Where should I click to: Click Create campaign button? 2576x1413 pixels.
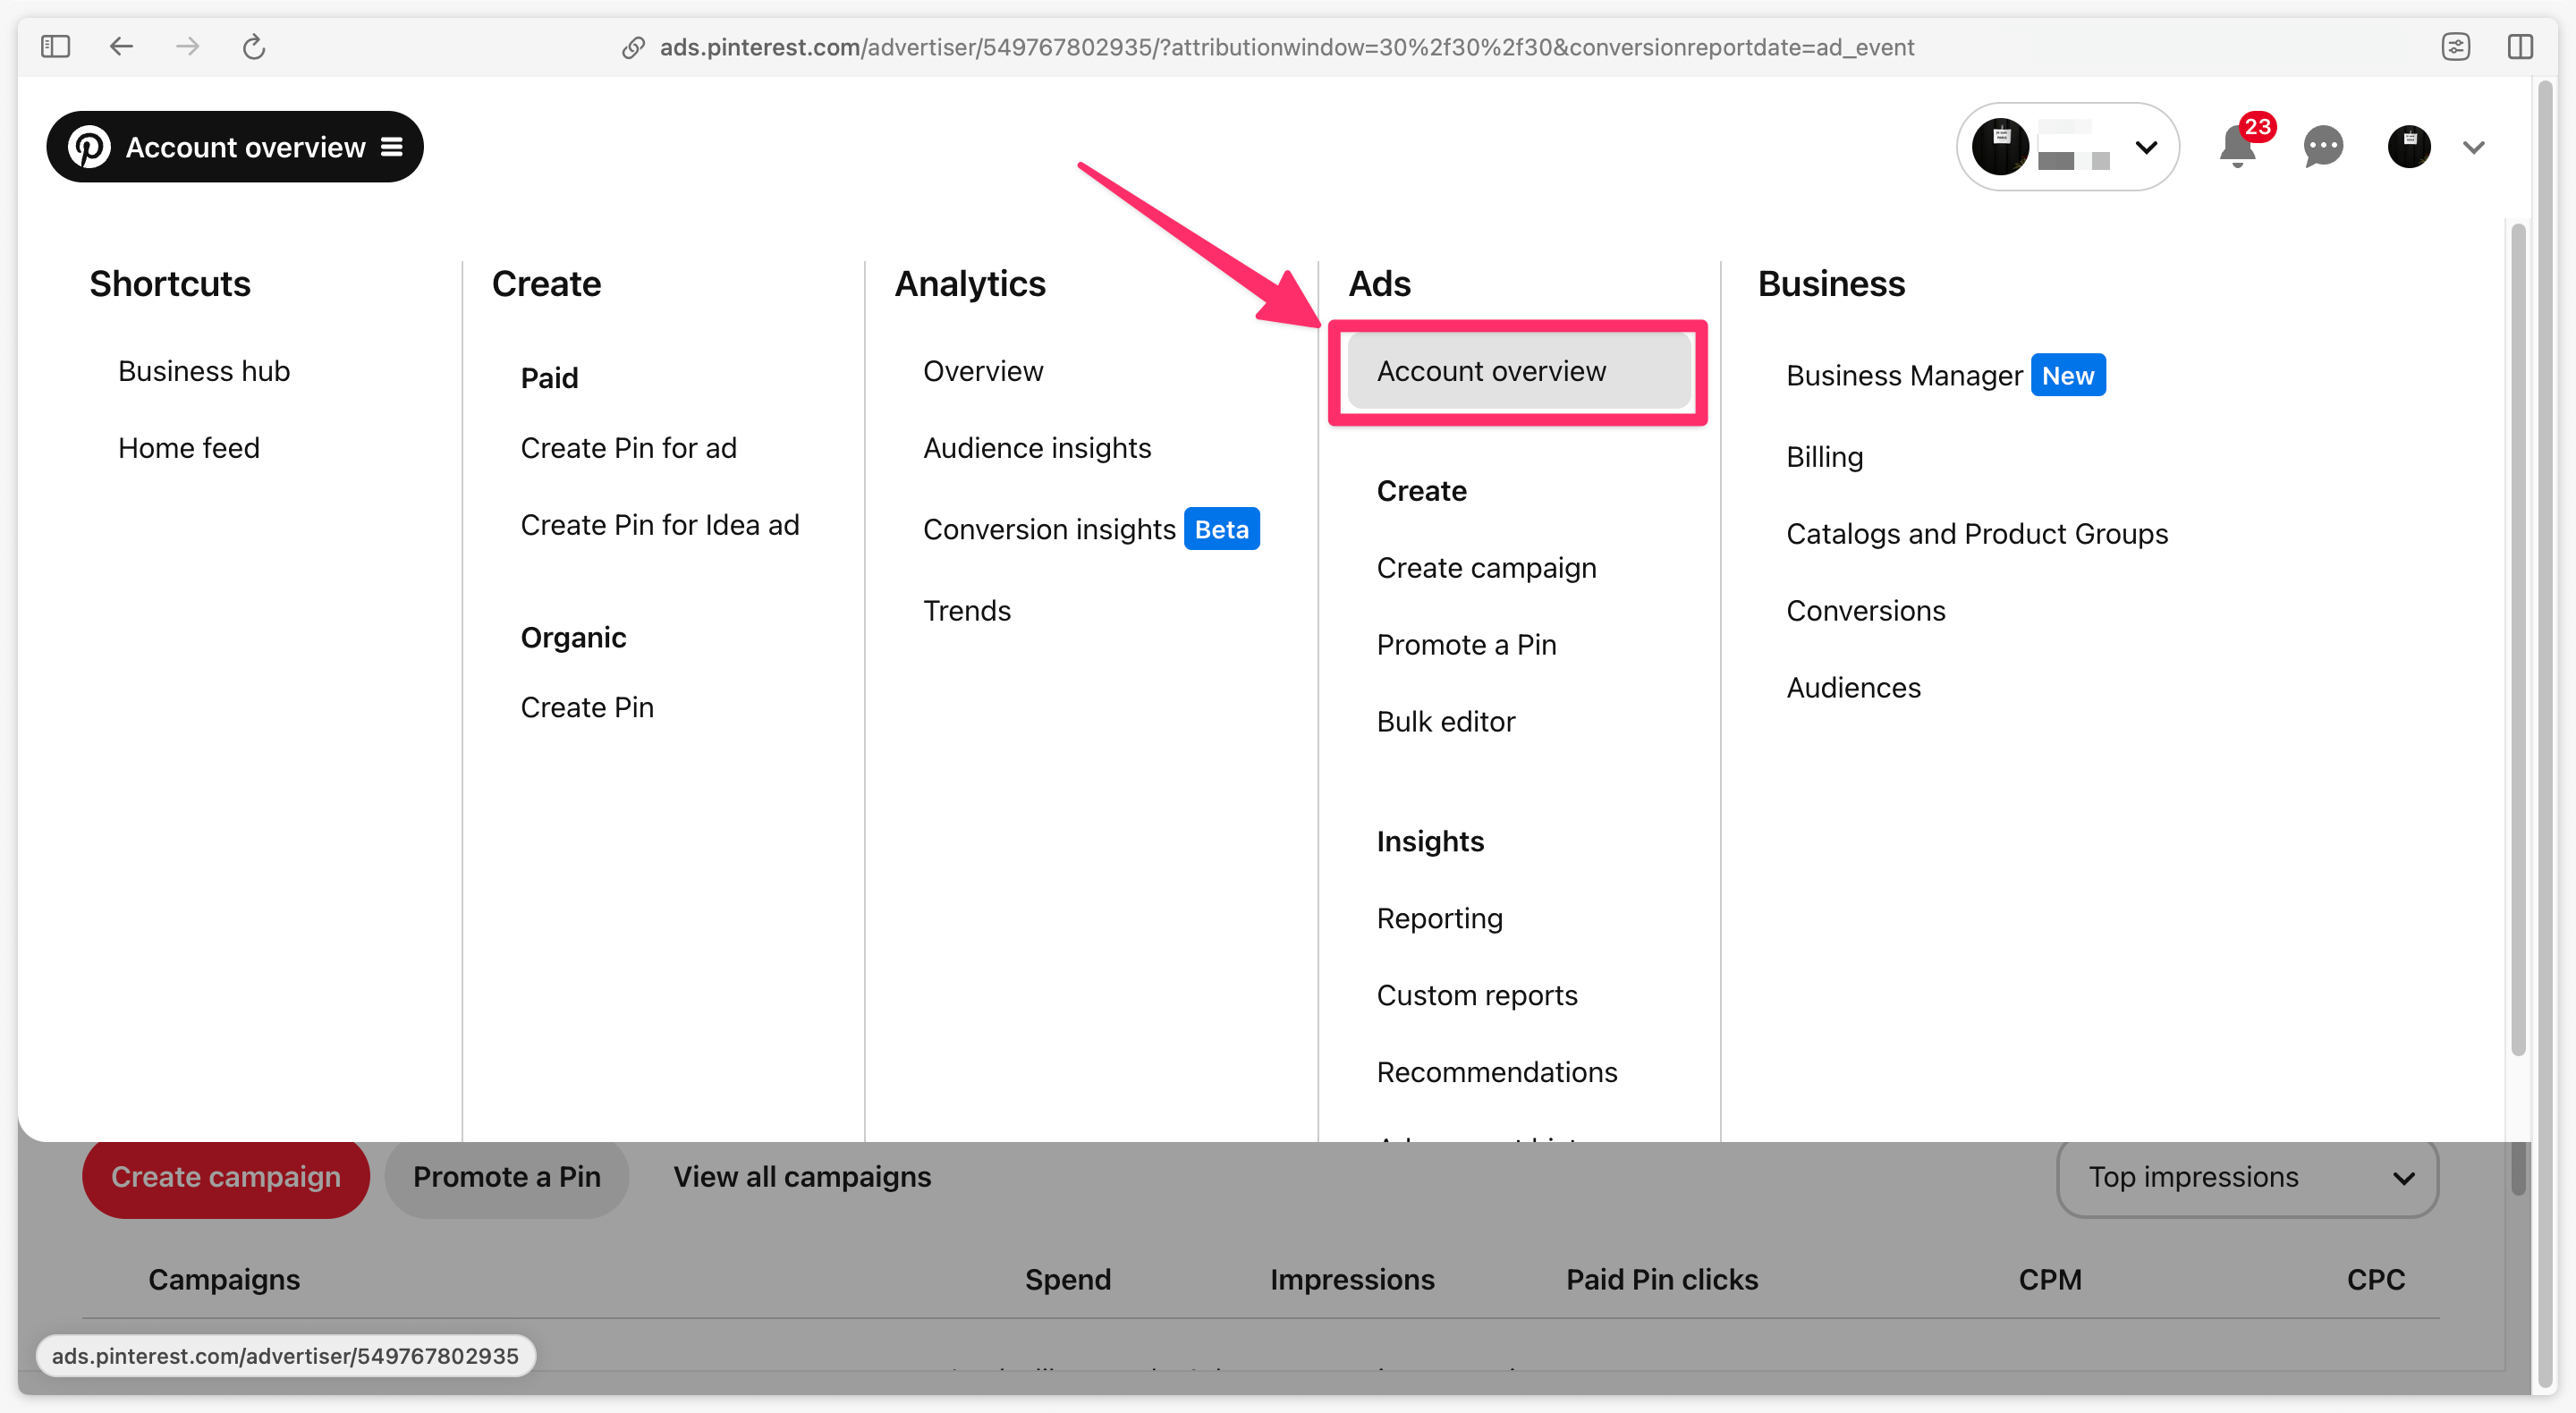point(226,1176)
